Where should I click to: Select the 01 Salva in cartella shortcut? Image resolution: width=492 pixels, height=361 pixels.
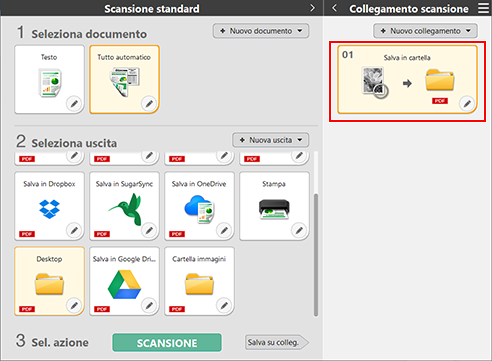point(407,80)
